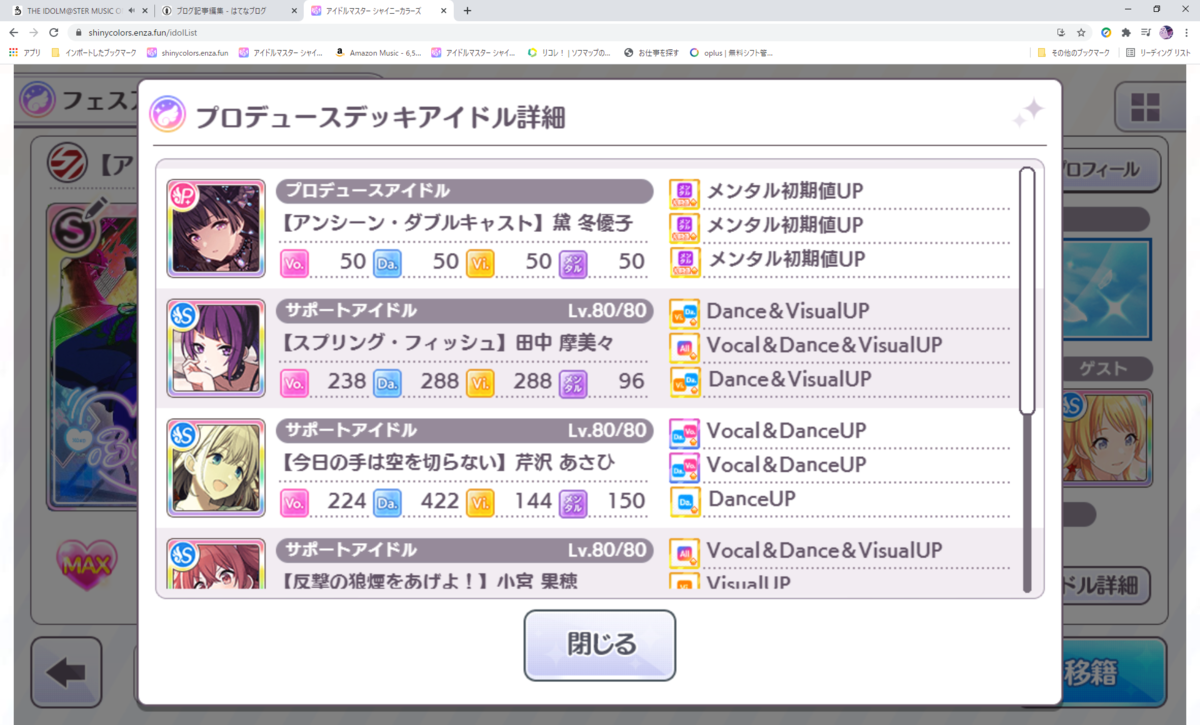Go back with browser back arrow
The width and height of the screenshot is (1200, 725).
13,32
